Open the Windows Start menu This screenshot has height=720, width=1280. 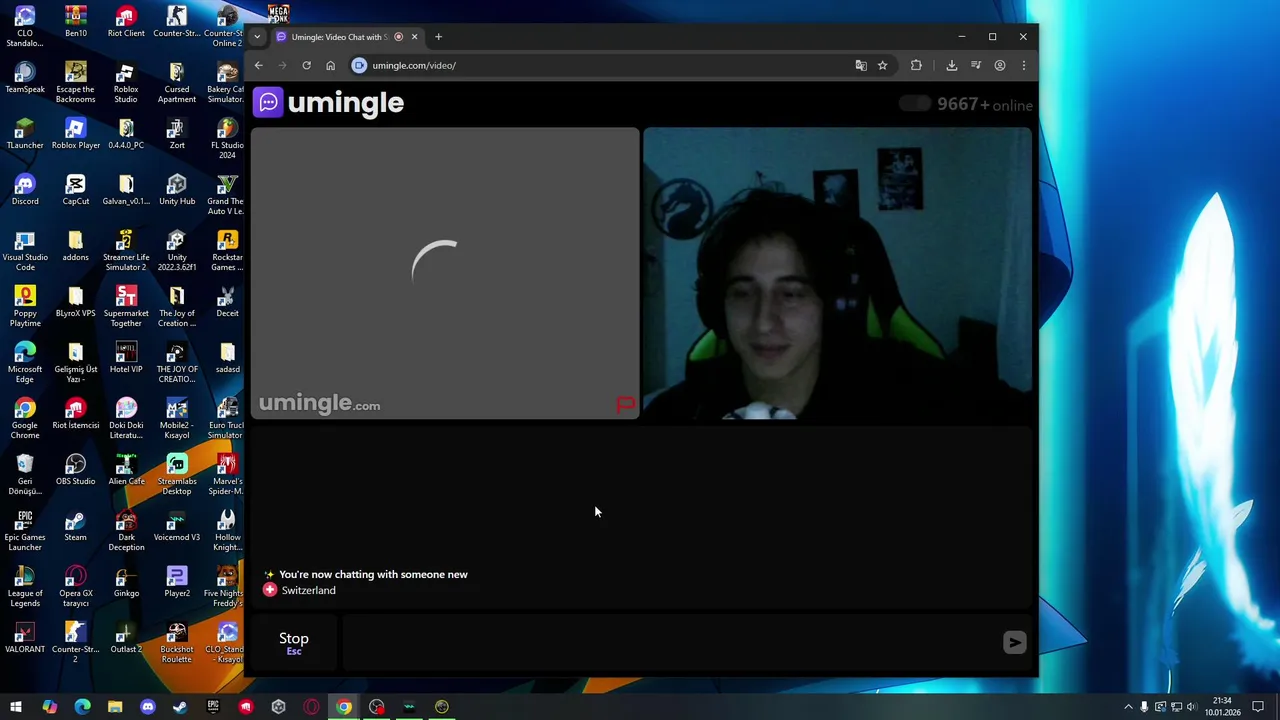[16, 707]
